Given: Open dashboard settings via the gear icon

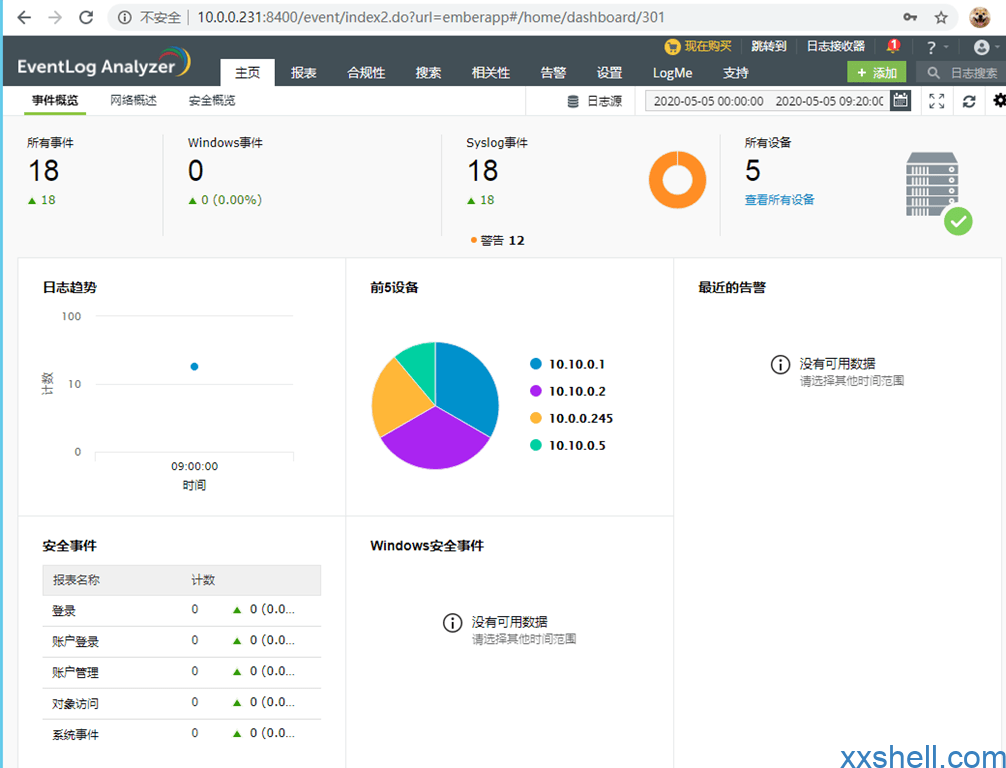Looking at the screenshot, I should tap(998, 100).
